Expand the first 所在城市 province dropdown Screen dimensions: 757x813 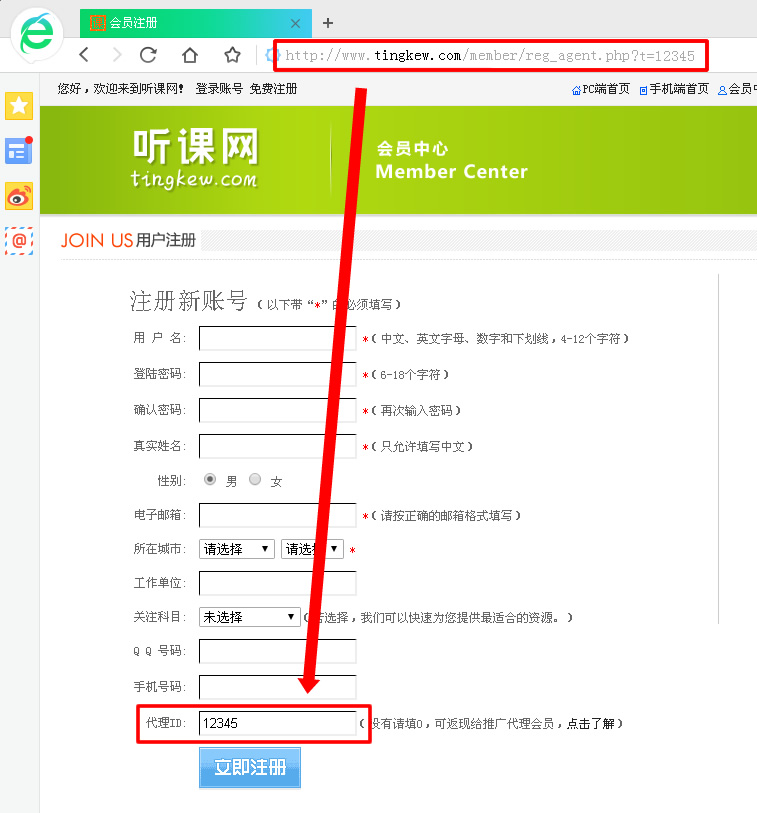click(x=237, y=549)
